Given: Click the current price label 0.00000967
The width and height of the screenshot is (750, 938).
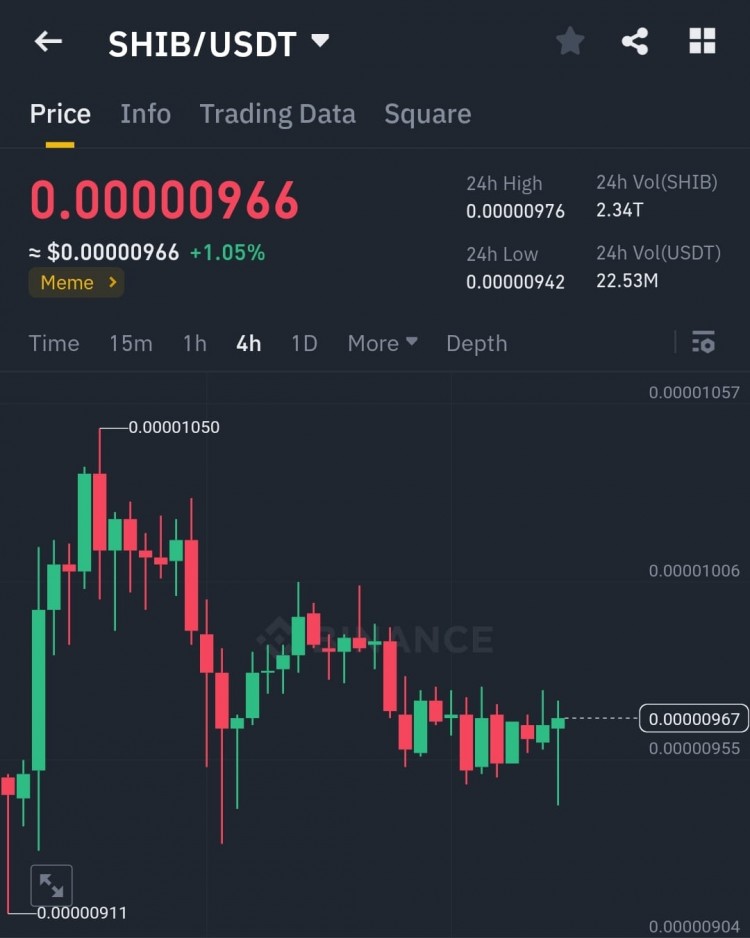Looking at the screenshot, I should tap(694, 718).
